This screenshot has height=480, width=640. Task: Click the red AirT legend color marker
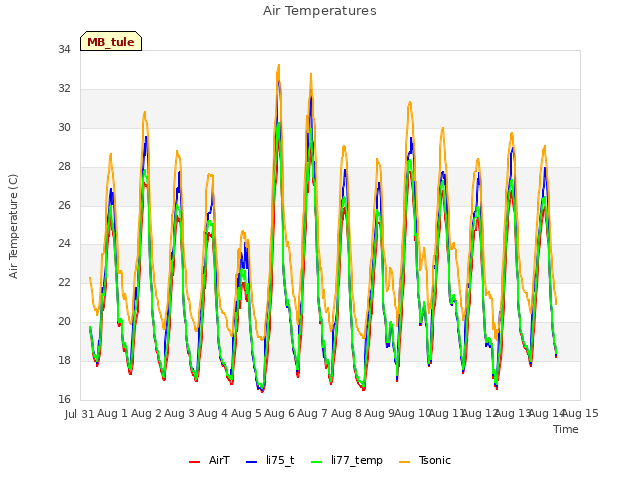coord(194,462)
